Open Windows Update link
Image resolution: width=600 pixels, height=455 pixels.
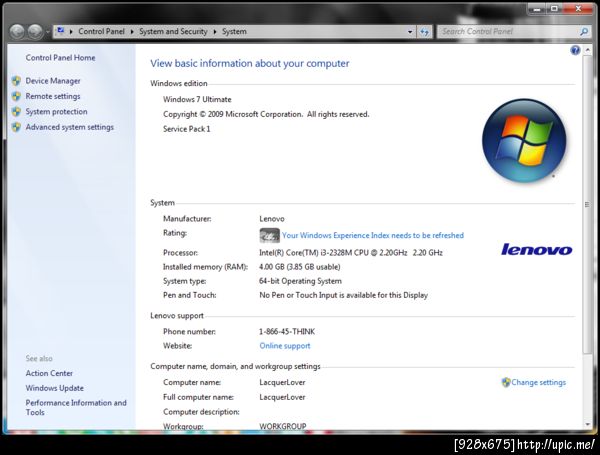(54, 388)
